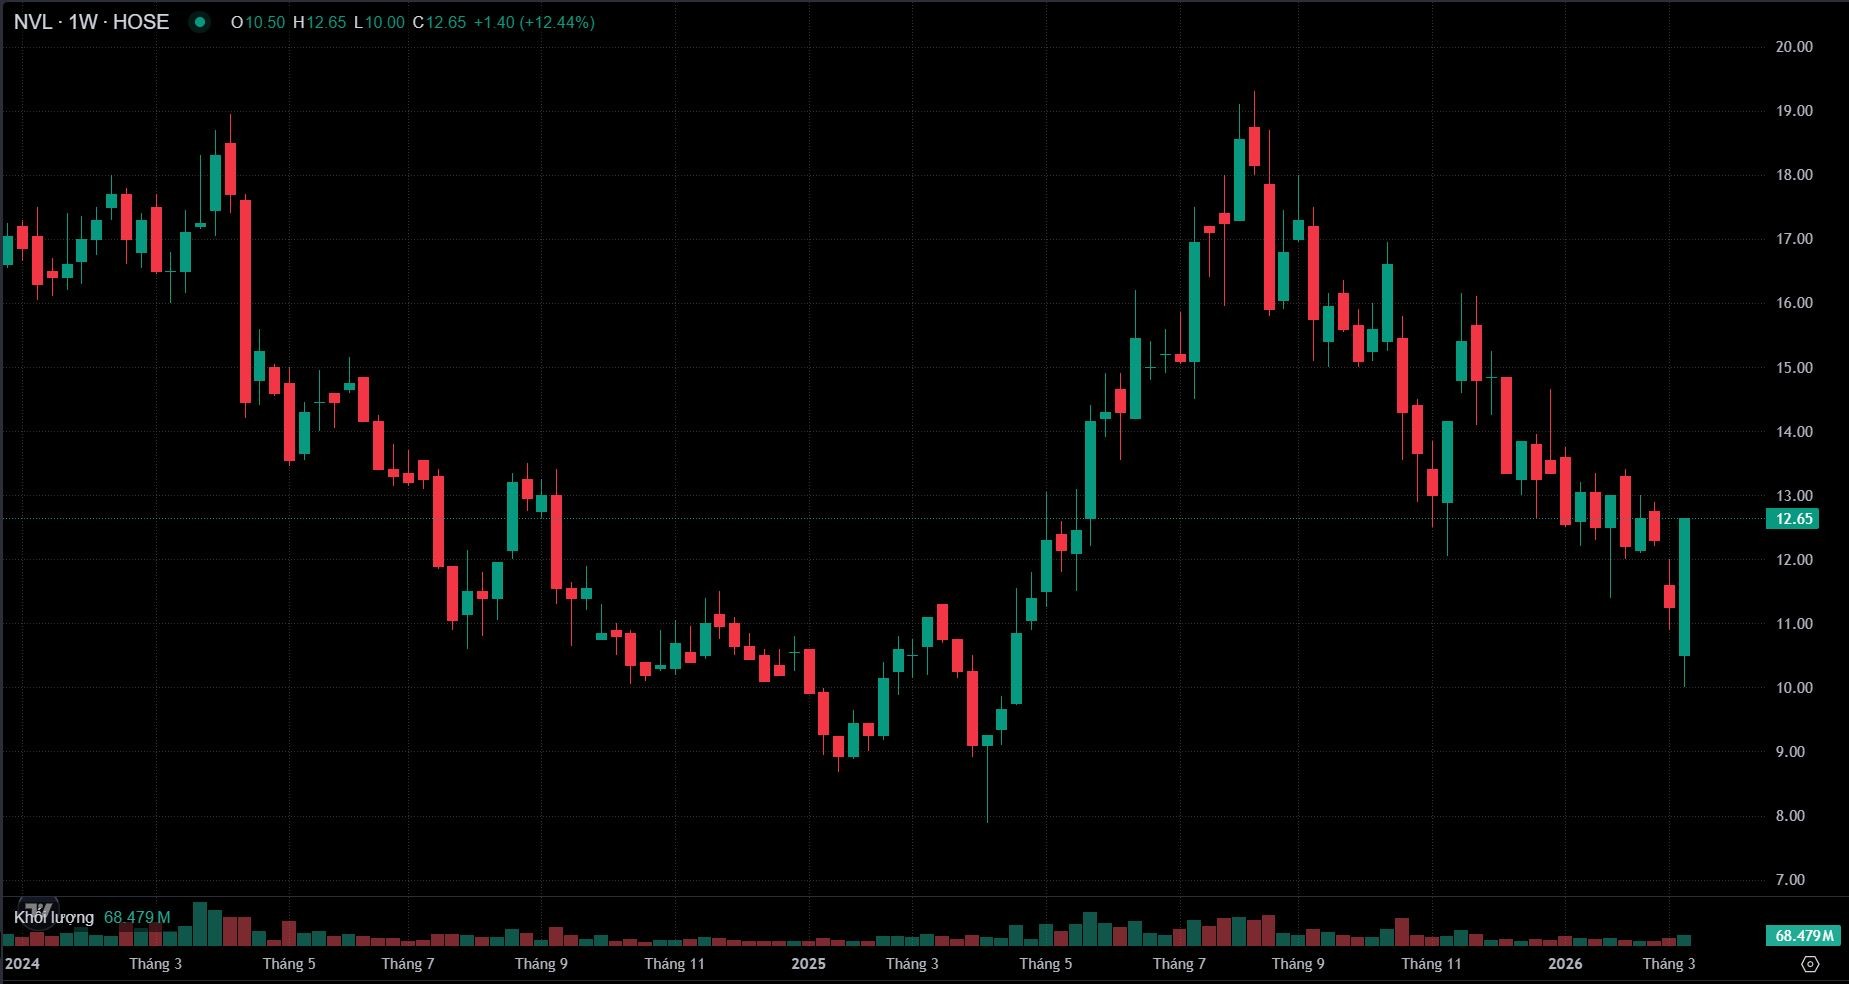Click the Khối lượng volume indicator label
The width and height of the screenshot is (1849, 984).
click(x=54, y=917)
